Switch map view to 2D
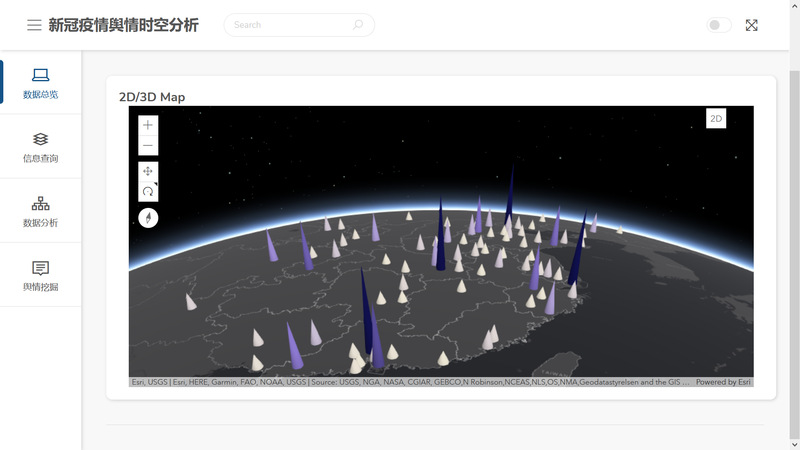This screenshot has height=450, width=800. (716, 118)
